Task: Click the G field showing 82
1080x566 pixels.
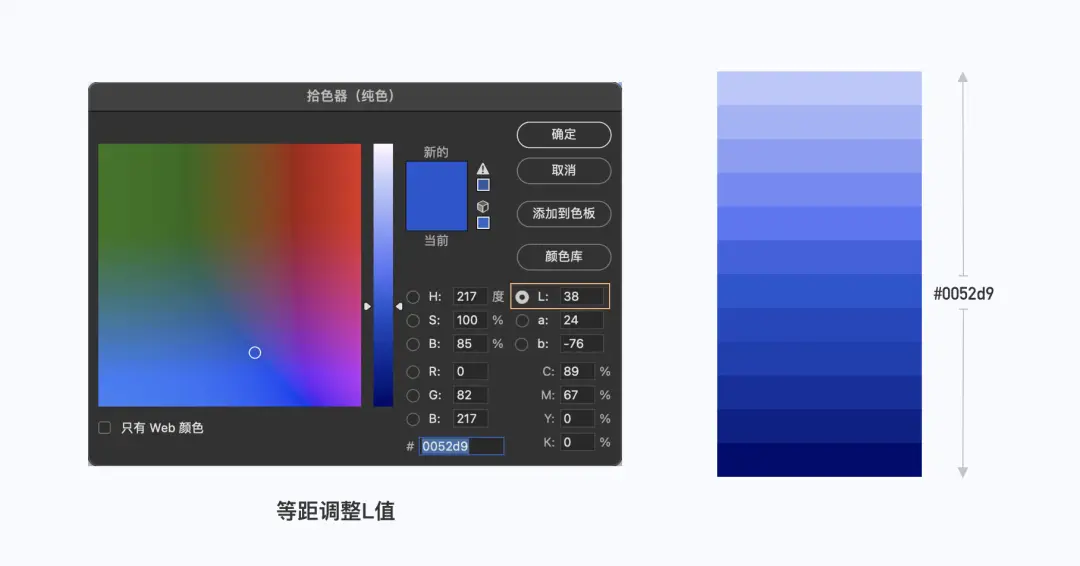Action: pyautogui.click(x=470, y=395)
